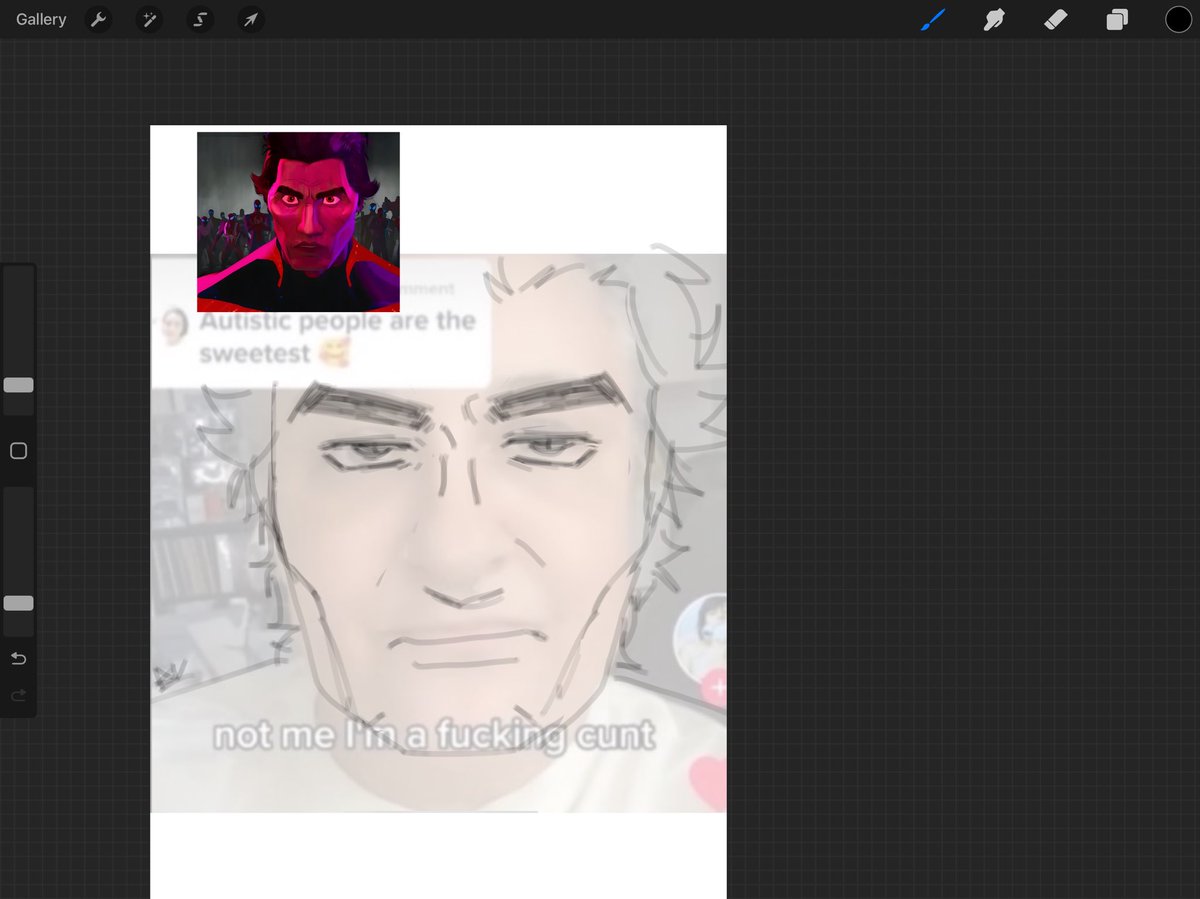Redo the last action

pyautogui.click(x=18, y=695)
